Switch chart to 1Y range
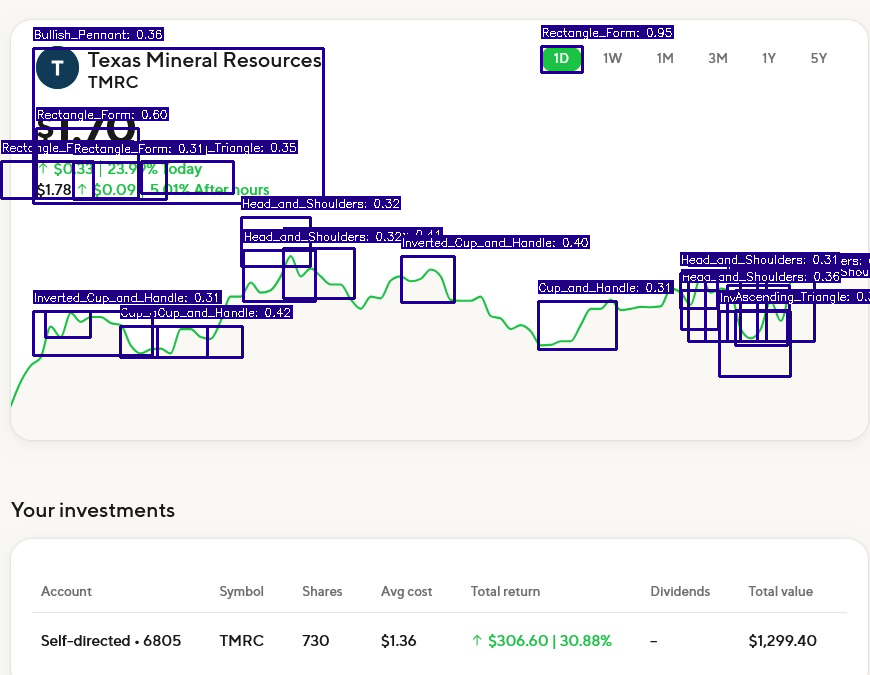The width and height of the screenshot is (870, 675). click(768, 58)
